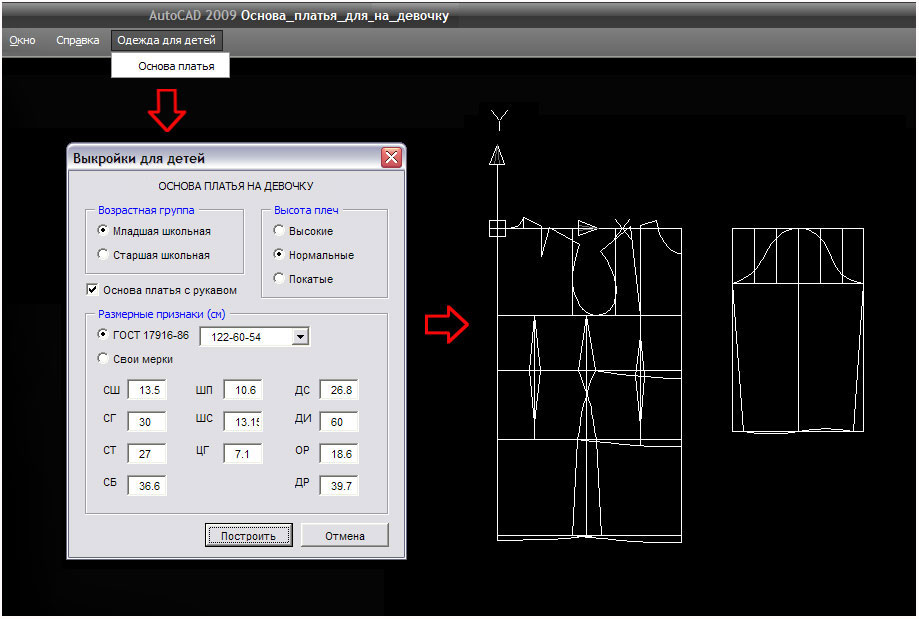Image resolution: width=919 pixels, height=619 pixels.
Task: Click the СШ input field
Action: [x=146, y=391]
